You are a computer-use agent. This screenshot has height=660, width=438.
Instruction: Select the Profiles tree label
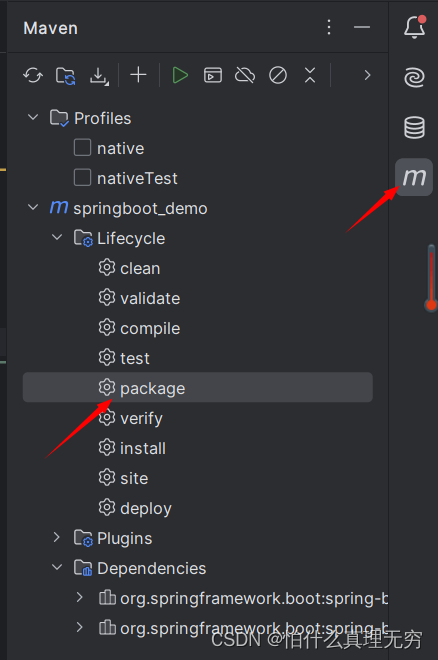(x=103, y=118)
